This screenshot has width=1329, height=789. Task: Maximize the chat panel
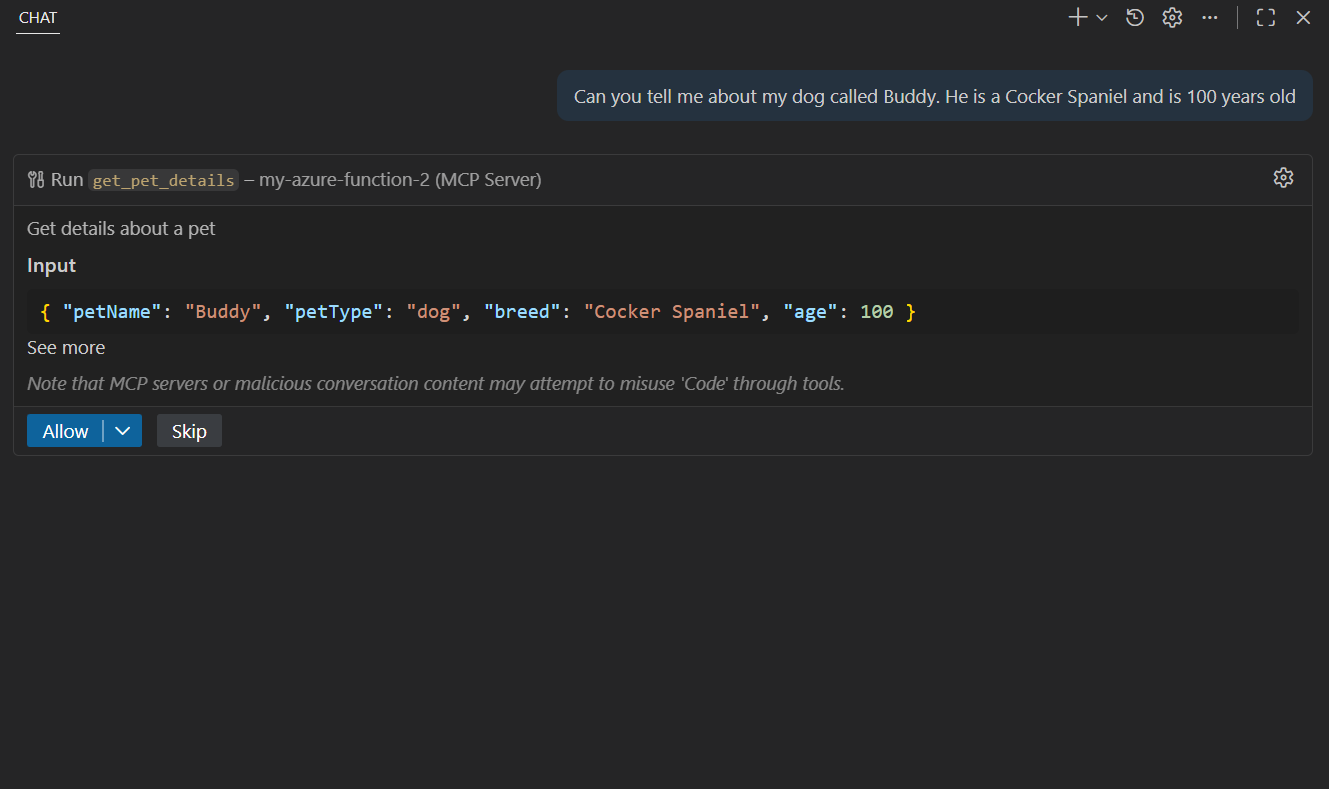click(x=1266, y=17)
